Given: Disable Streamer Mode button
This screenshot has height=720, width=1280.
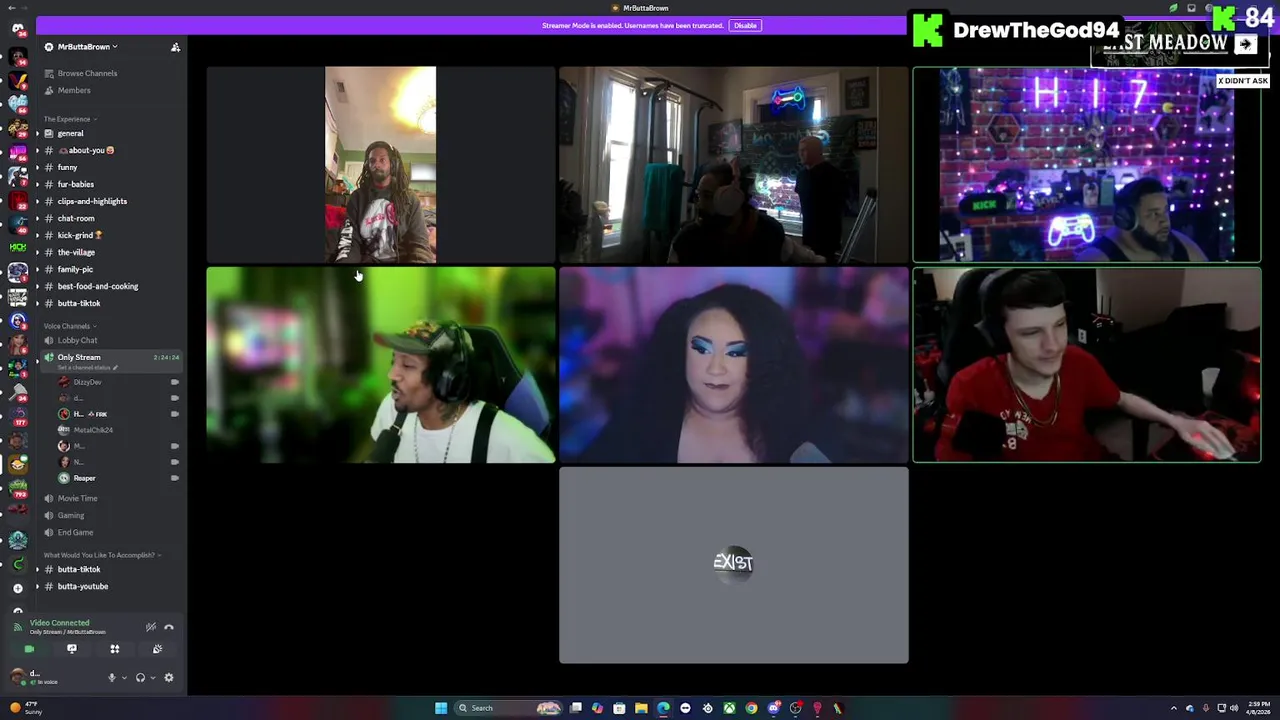Looking at the screenshot, I should 745,25.
